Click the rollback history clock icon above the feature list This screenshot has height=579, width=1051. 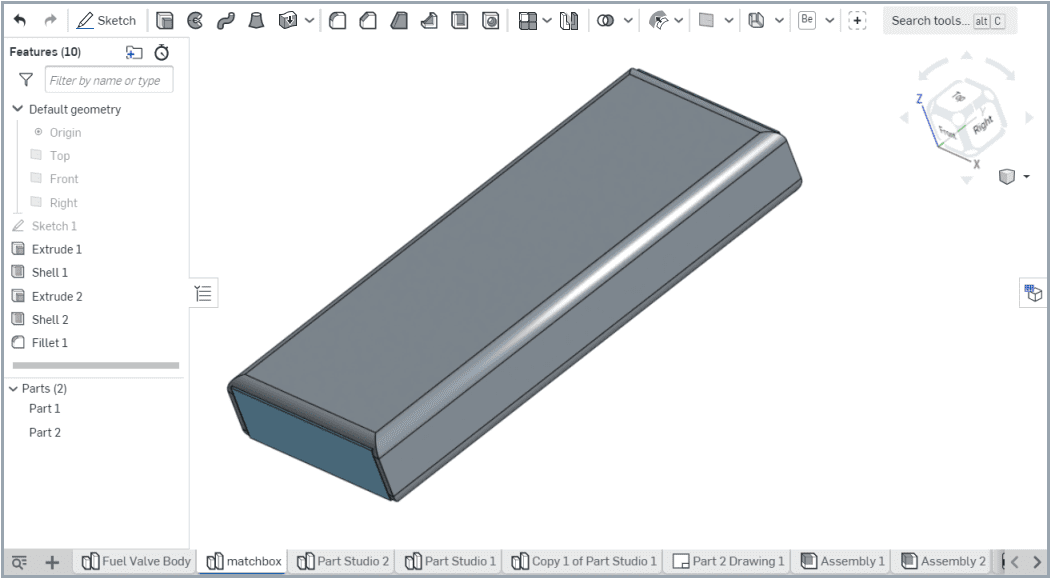tap(160, 52)
